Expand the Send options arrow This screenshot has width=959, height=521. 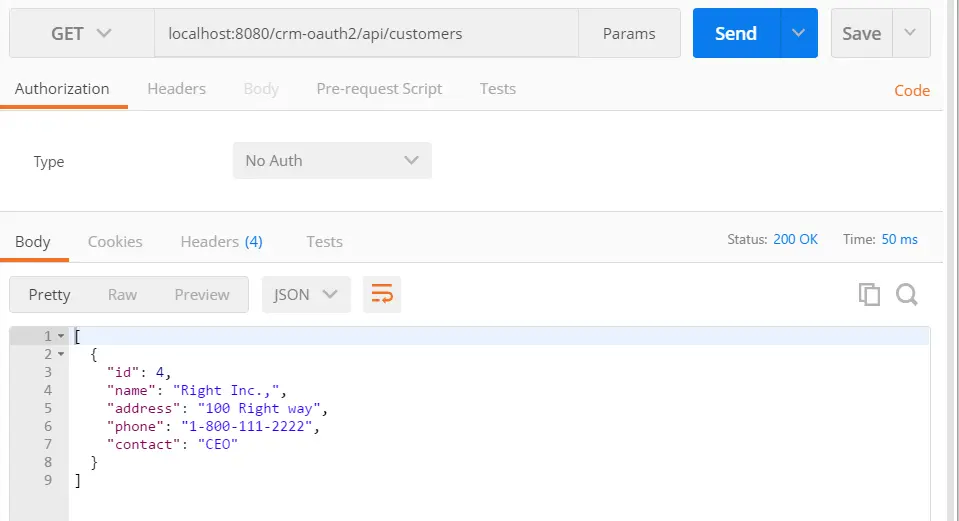[798, 33]
